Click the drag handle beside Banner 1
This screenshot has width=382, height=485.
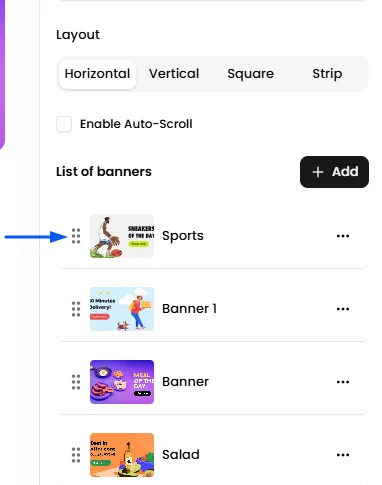[76, 309]
